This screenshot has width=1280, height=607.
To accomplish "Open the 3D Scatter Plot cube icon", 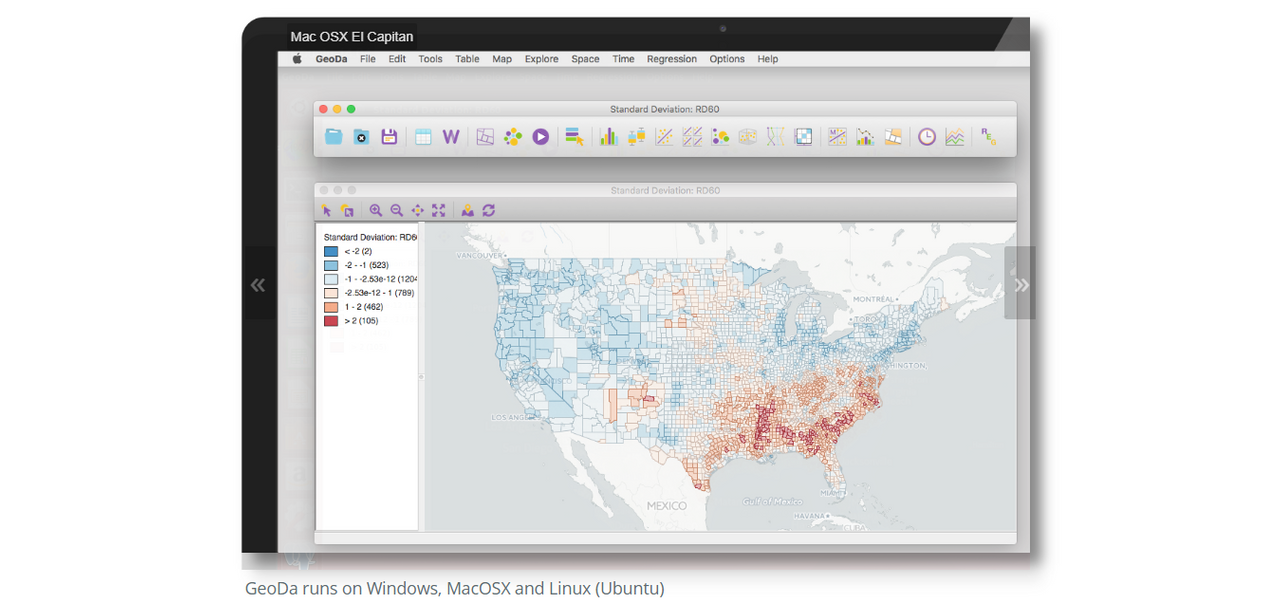I will 748,137.
